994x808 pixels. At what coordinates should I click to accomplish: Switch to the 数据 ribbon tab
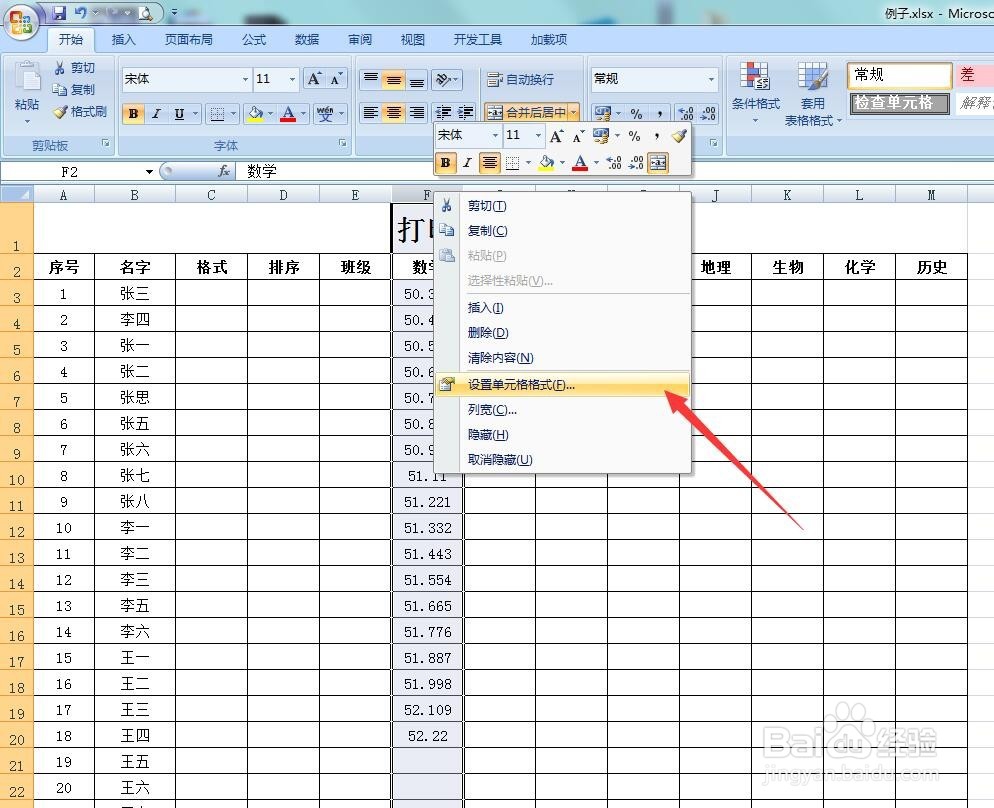306,40
